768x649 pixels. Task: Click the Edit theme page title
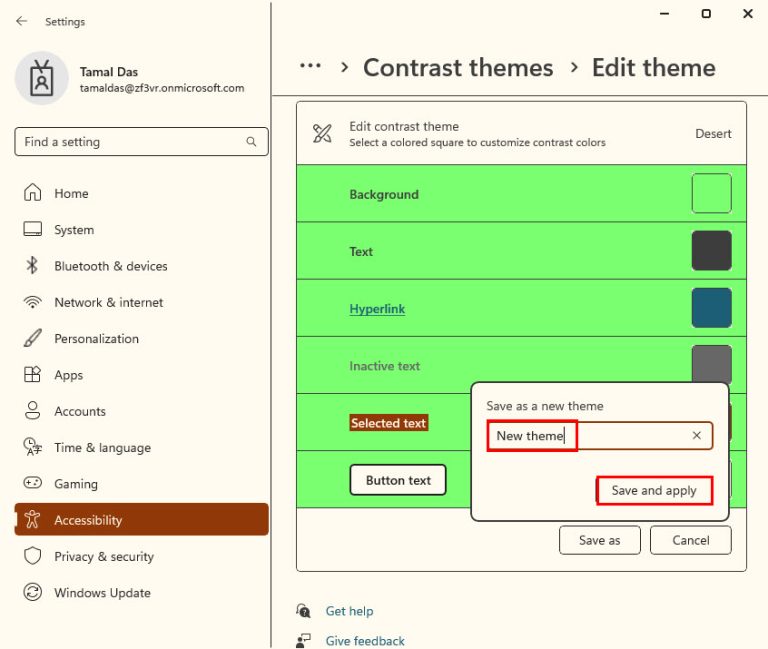653,68
